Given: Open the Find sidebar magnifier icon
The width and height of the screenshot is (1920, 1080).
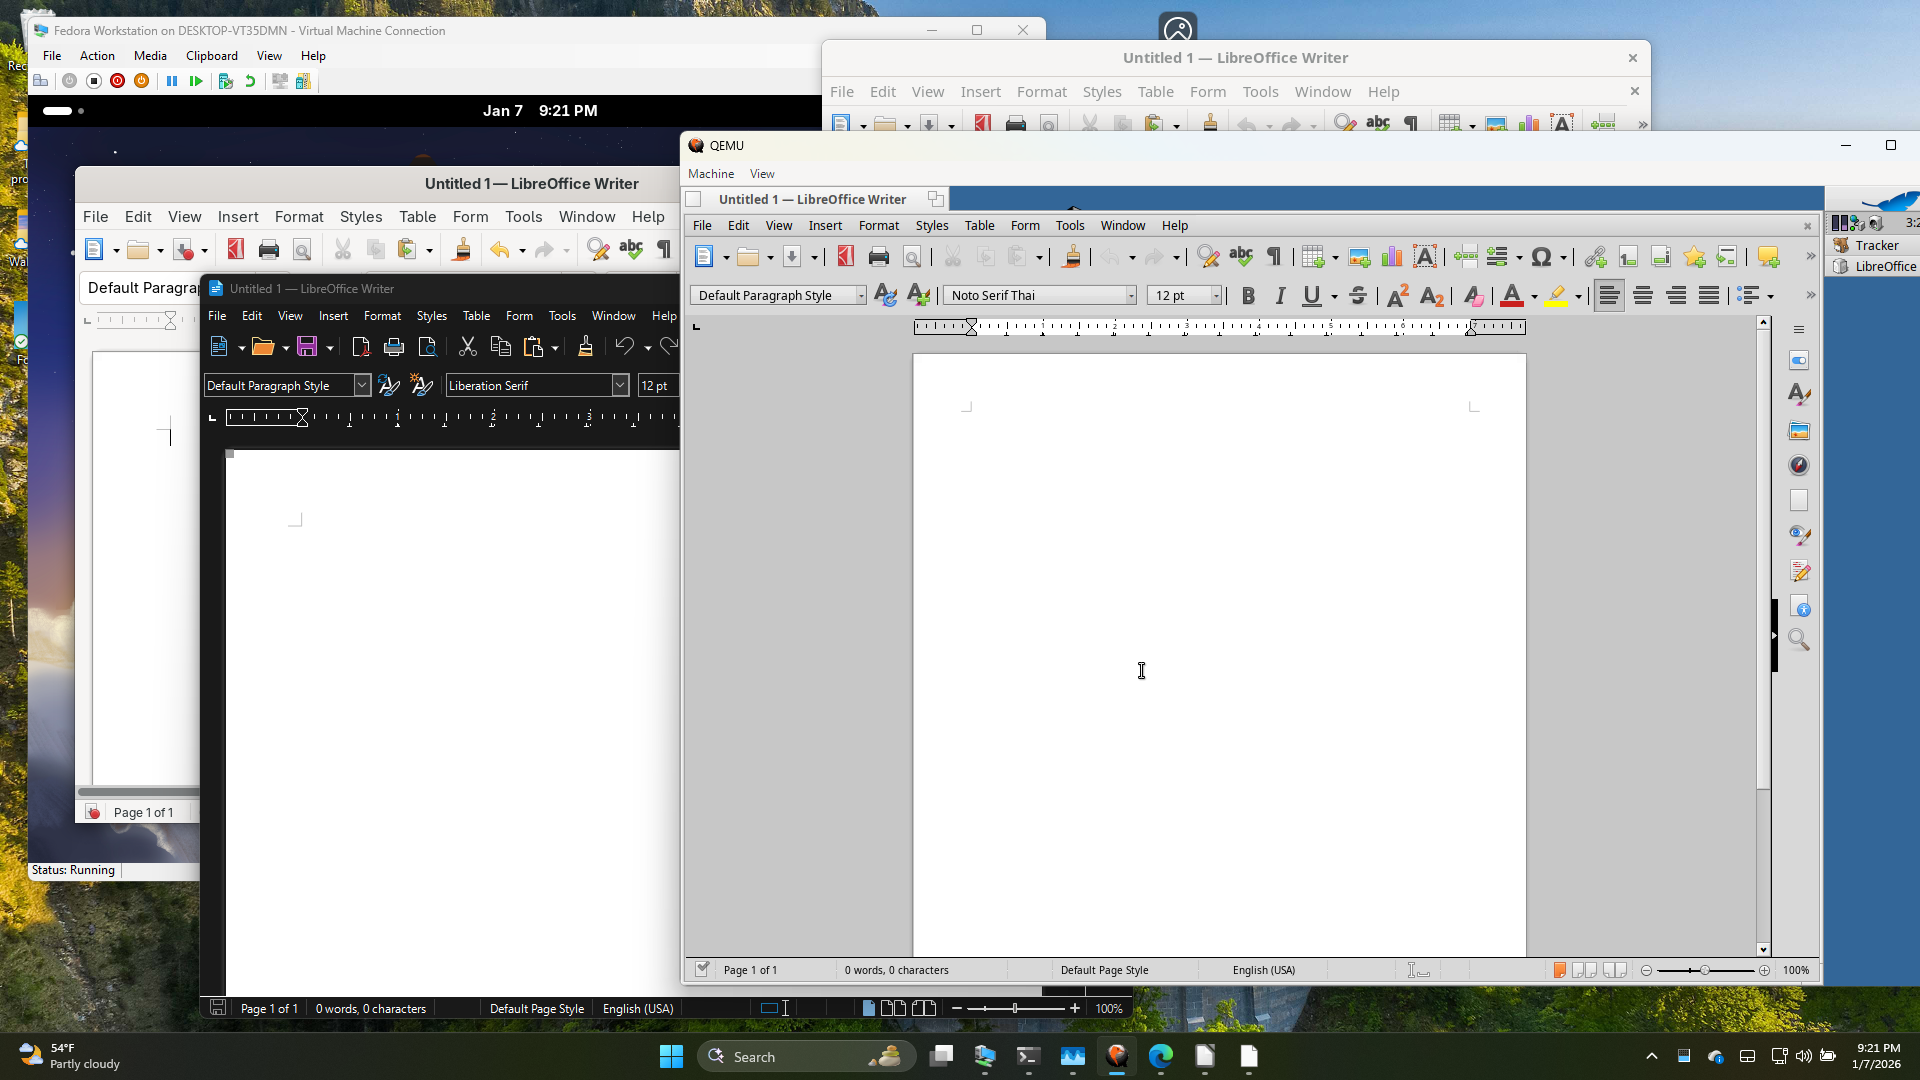Looking at the screenshot, I should [x=1799, y=640].
